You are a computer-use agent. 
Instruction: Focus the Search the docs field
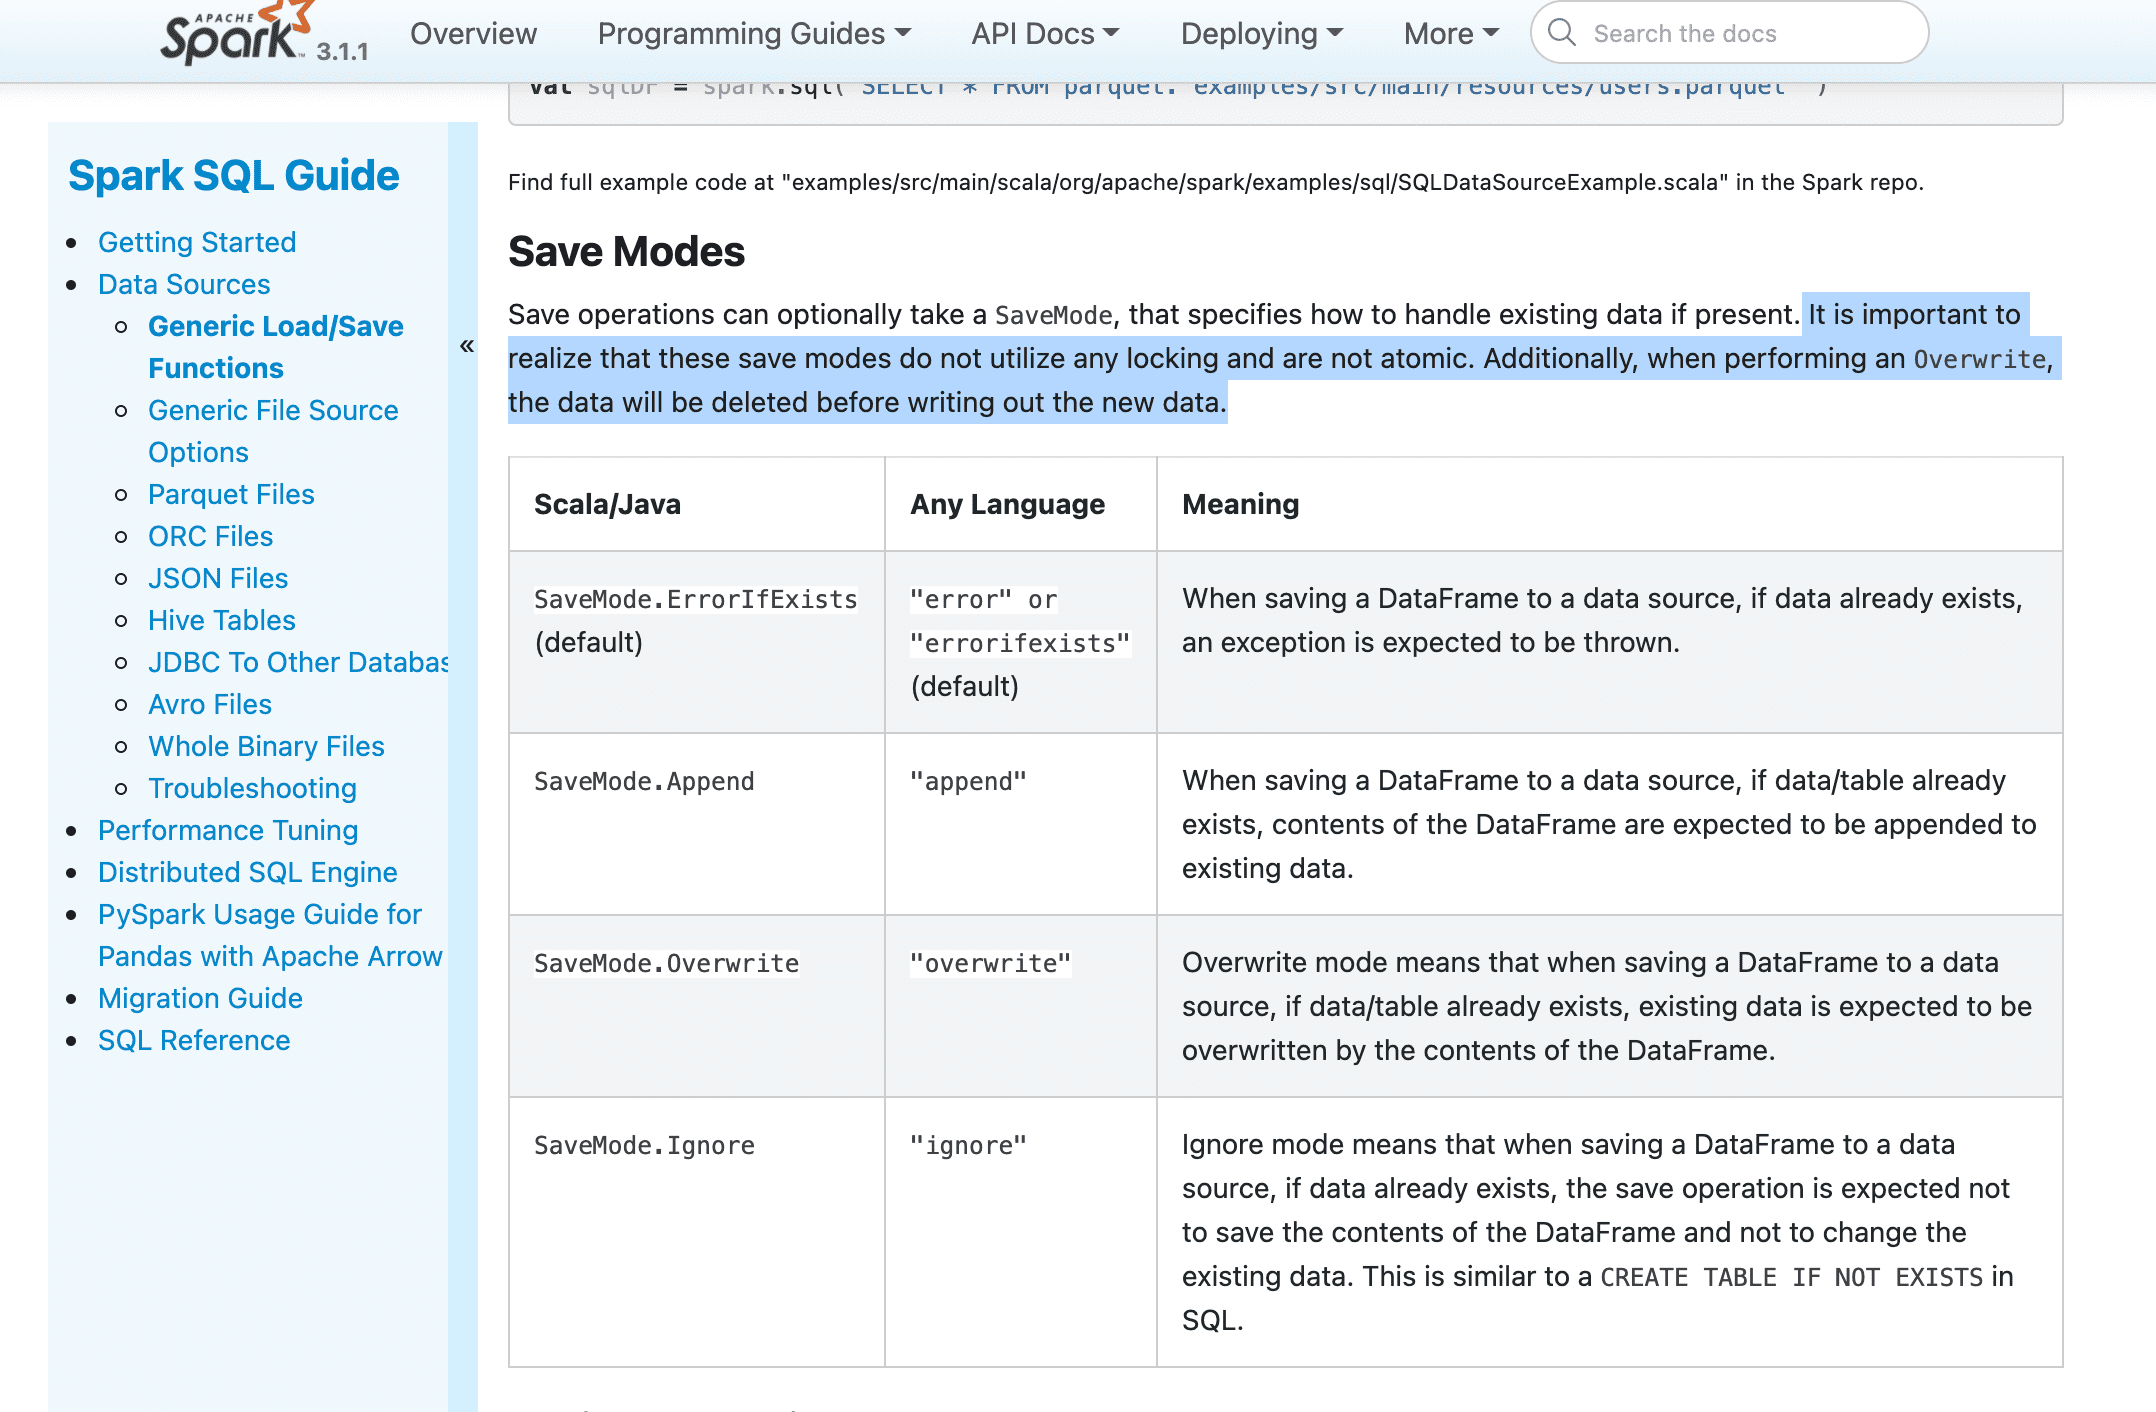tap(1730, 33)
